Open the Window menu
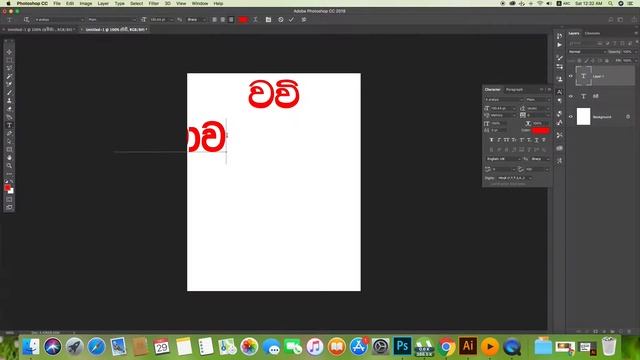The height and width of the screenshot is (360, 640). click(x=200, y=3)
